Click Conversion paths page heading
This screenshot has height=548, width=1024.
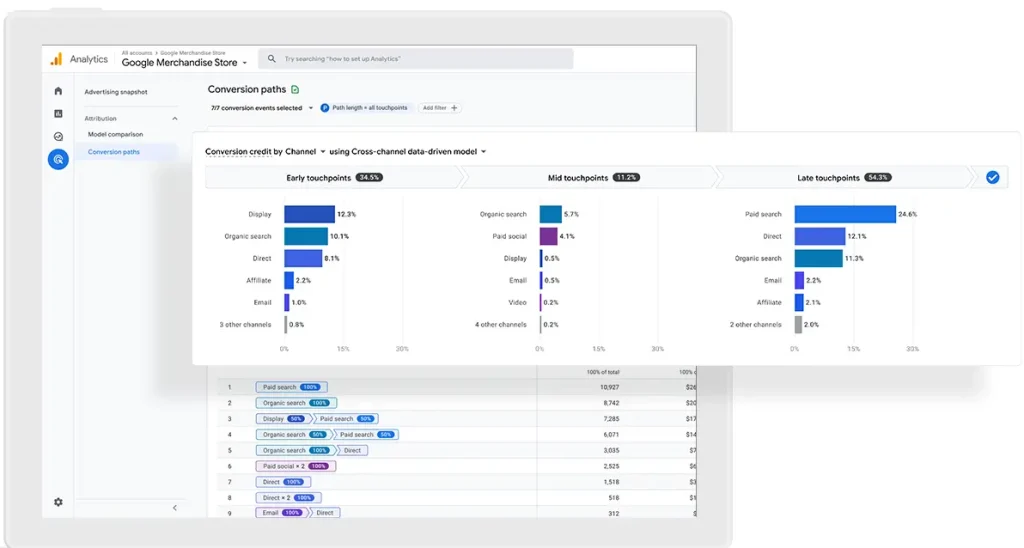pos(246,89)
